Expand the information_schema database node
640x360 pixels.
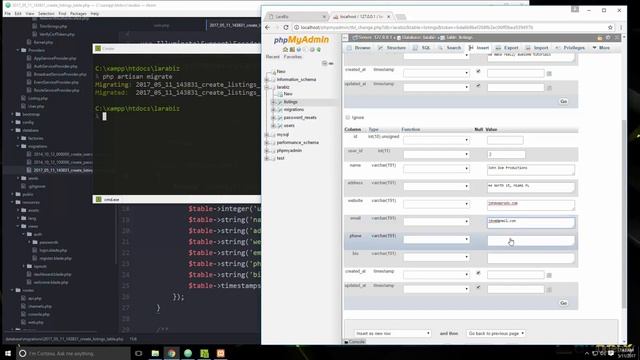click(x=267, y=79)
